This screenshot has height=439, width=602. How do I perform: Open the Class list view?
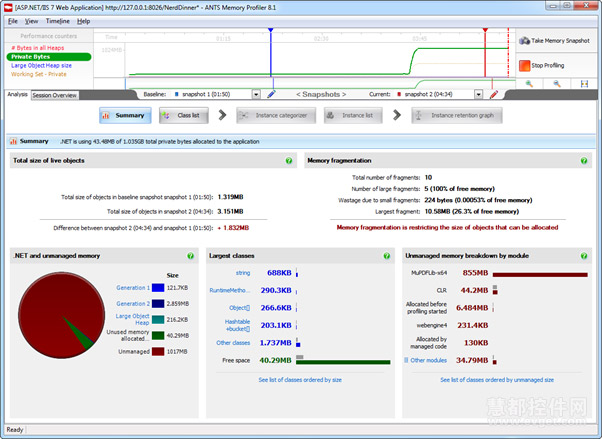point(184,115)
